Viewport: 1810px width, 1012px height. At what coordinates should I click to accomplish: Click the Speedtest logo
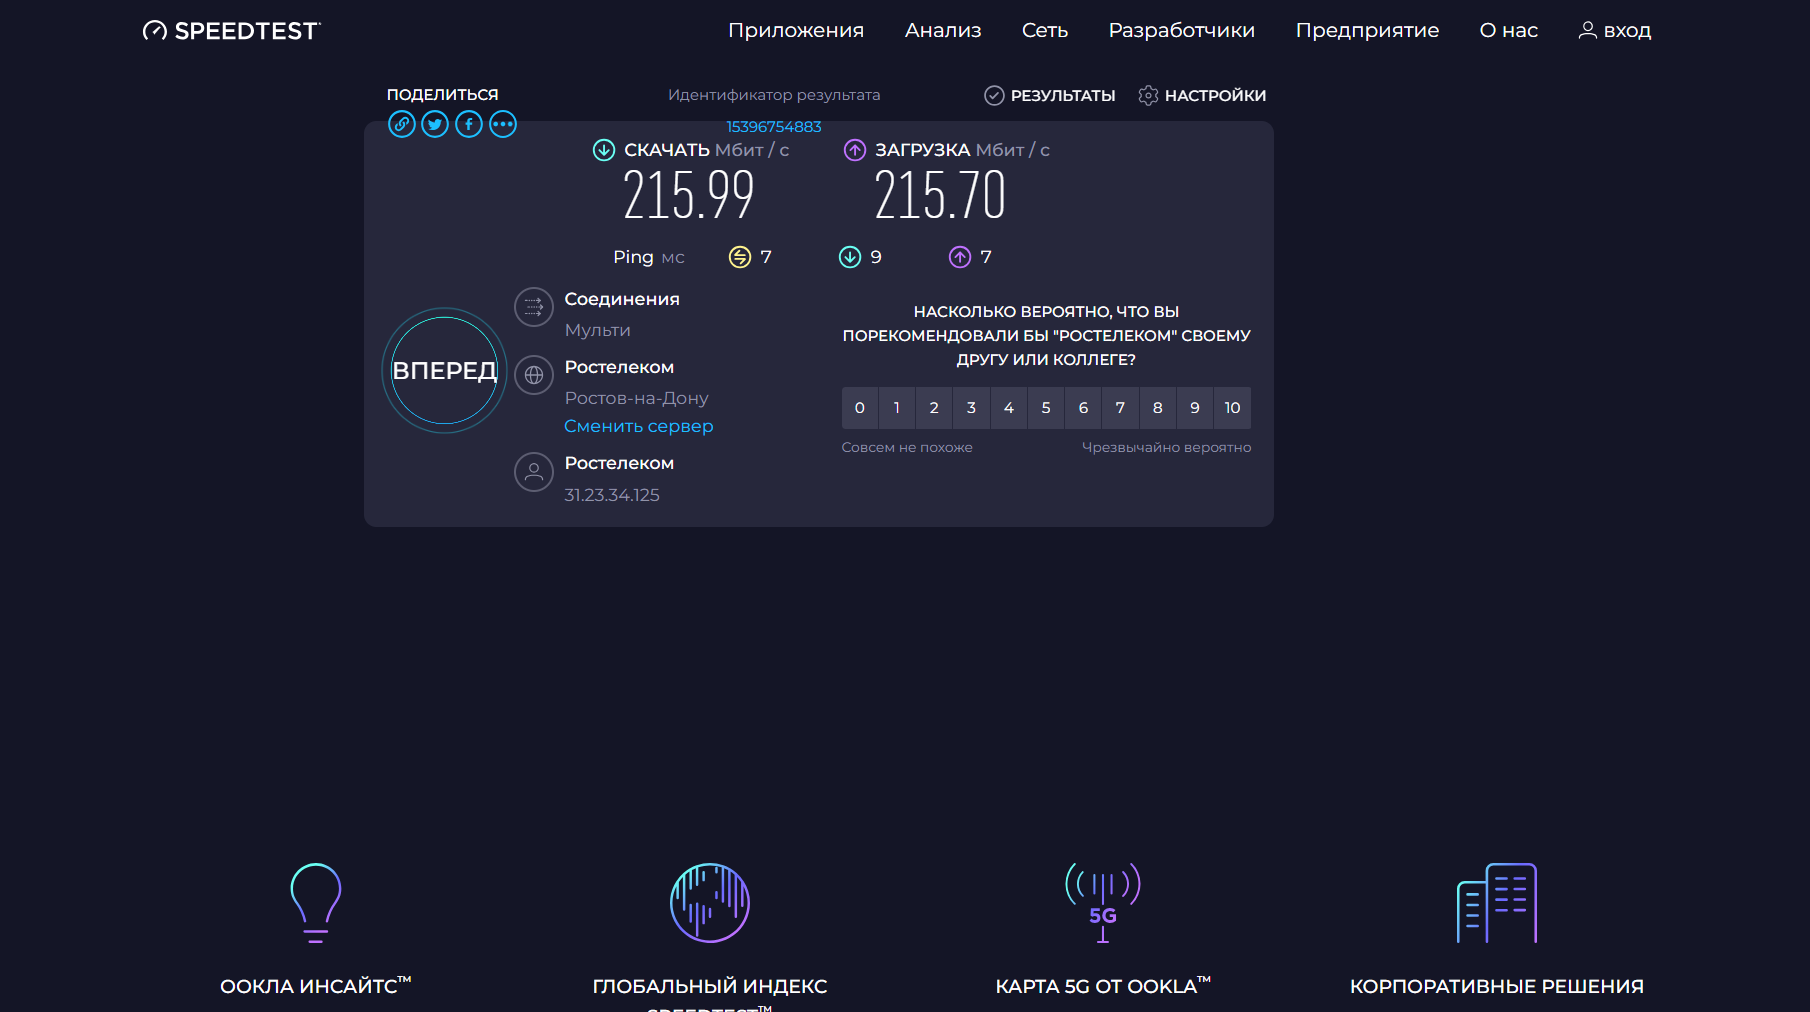coord(231,31)
